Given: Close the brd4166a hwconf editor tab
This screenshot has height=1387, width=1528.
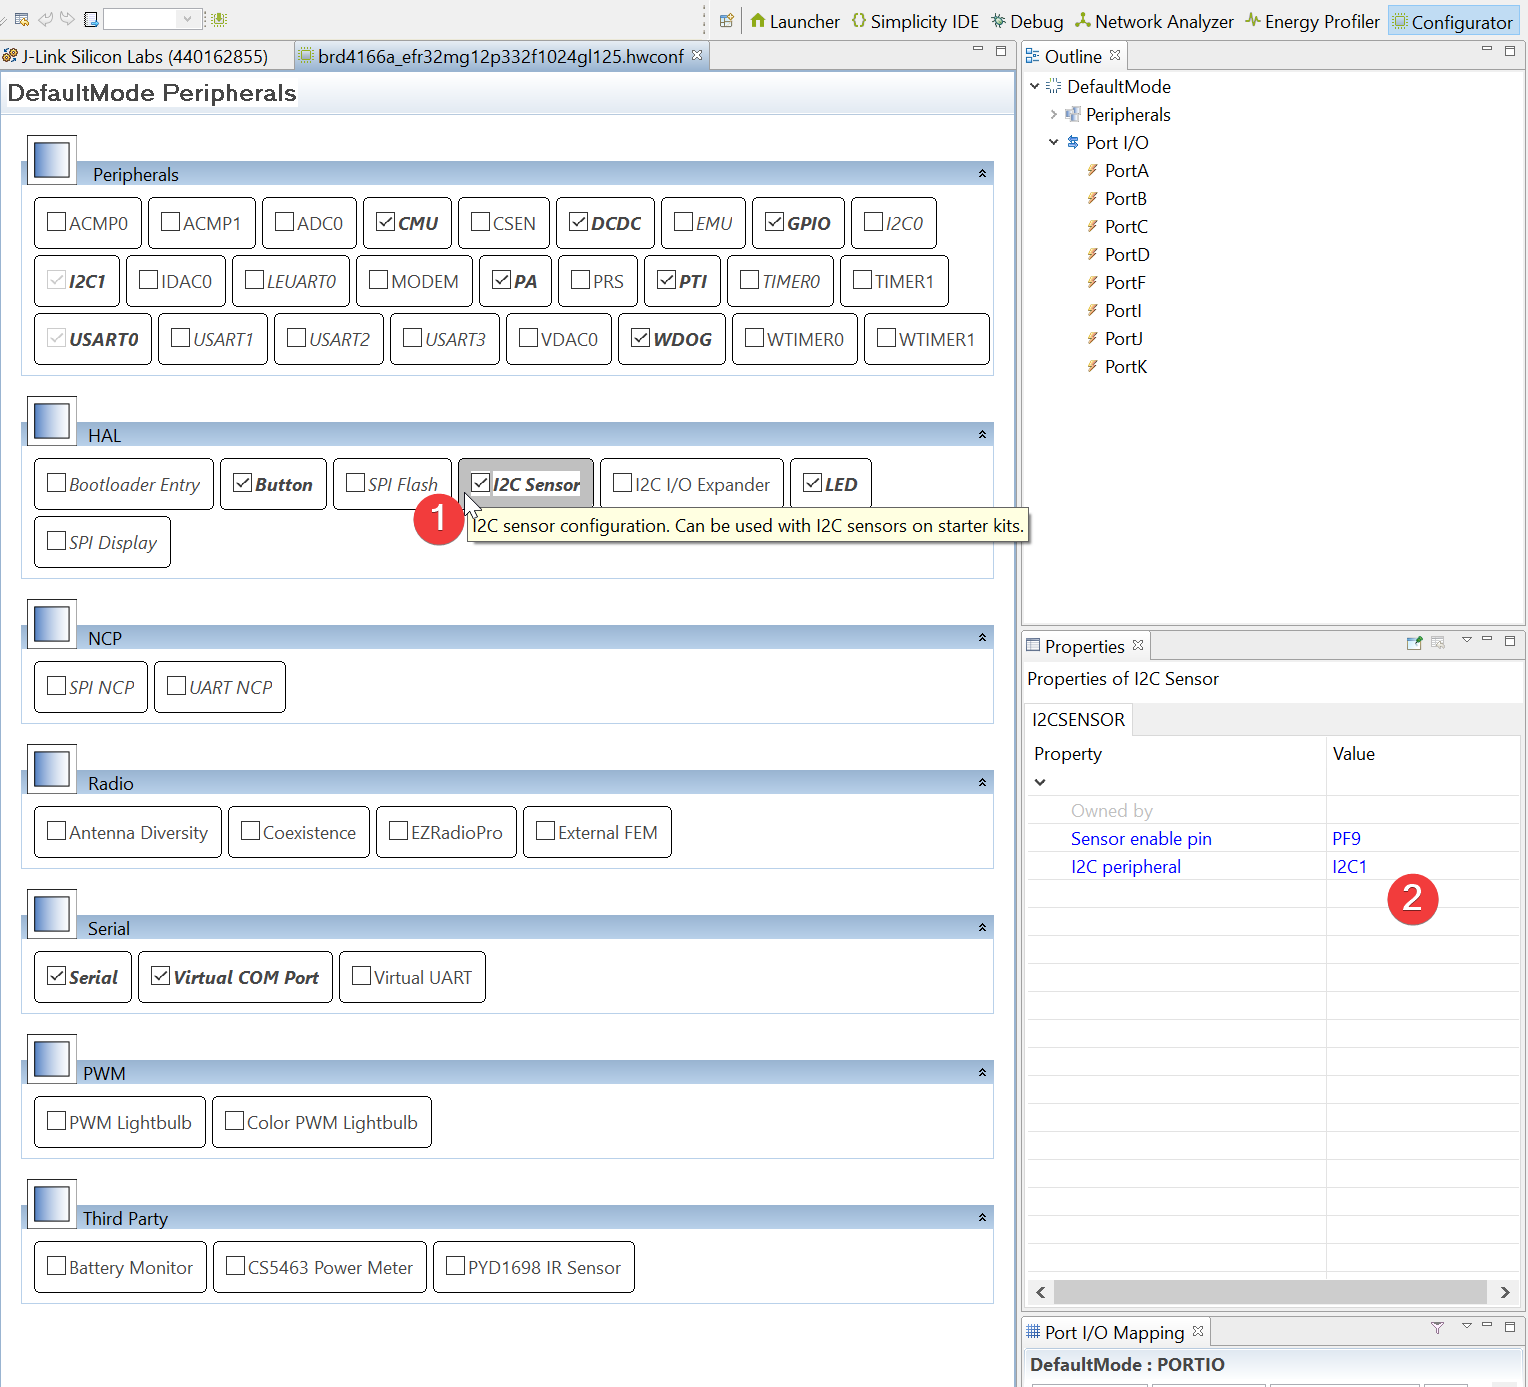Looking at the screenshot, I should (697, 55).
